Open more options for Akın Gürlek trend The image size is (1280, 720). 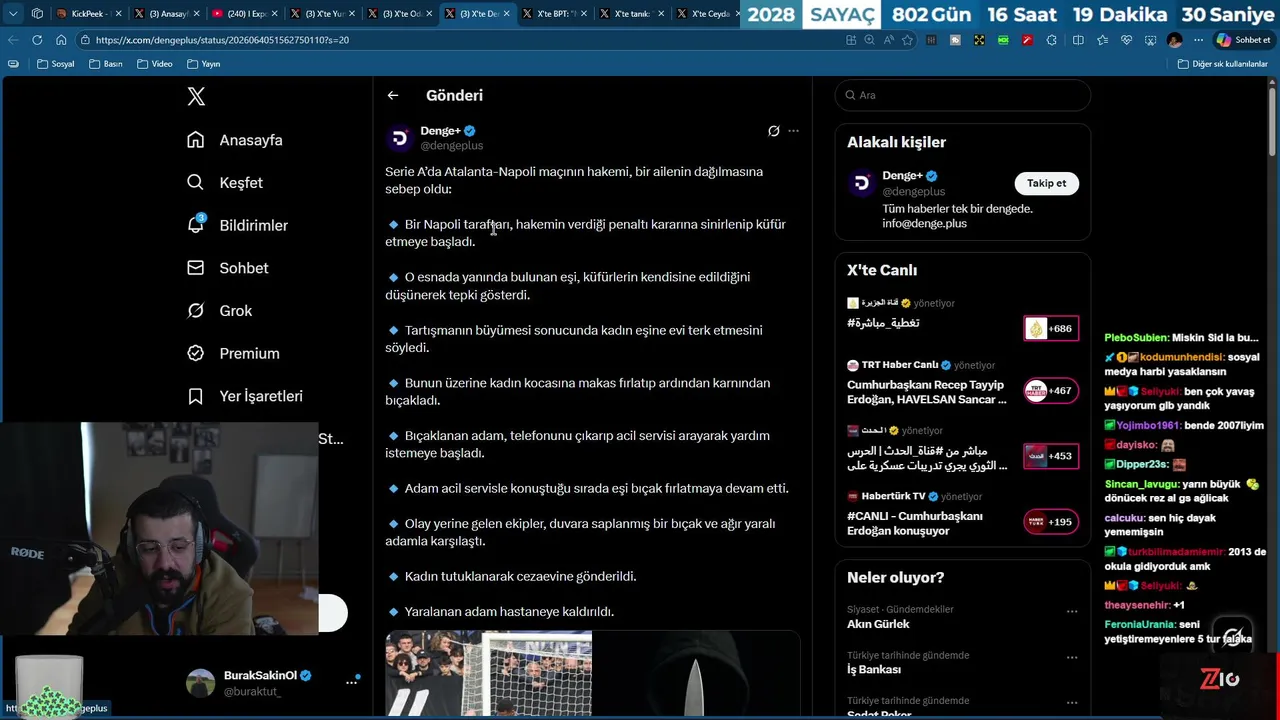(1072, 611)
